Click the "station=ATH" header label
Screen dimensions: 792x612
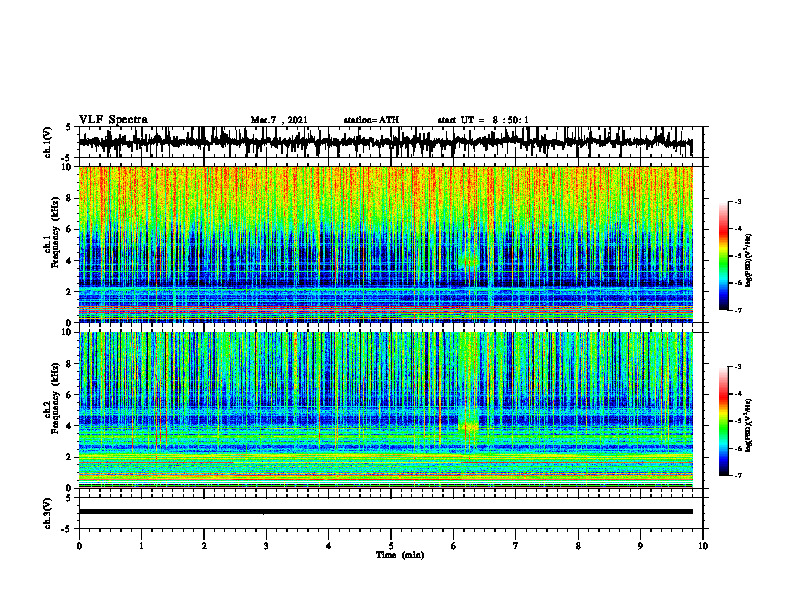(371, 120)
